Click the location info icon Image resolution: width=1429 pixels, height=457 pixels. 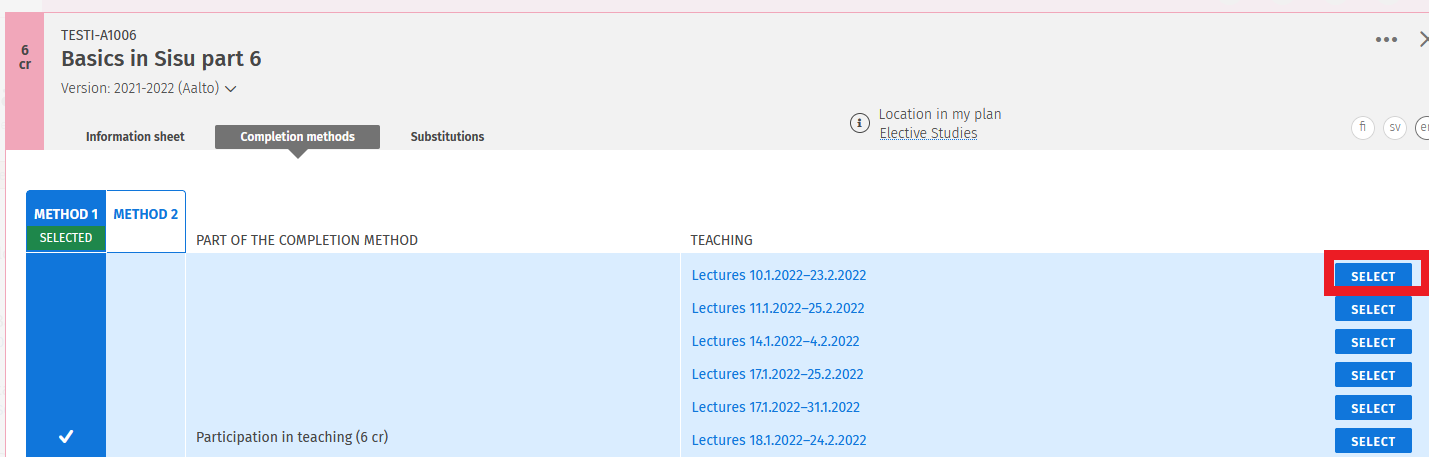point(858,123)
